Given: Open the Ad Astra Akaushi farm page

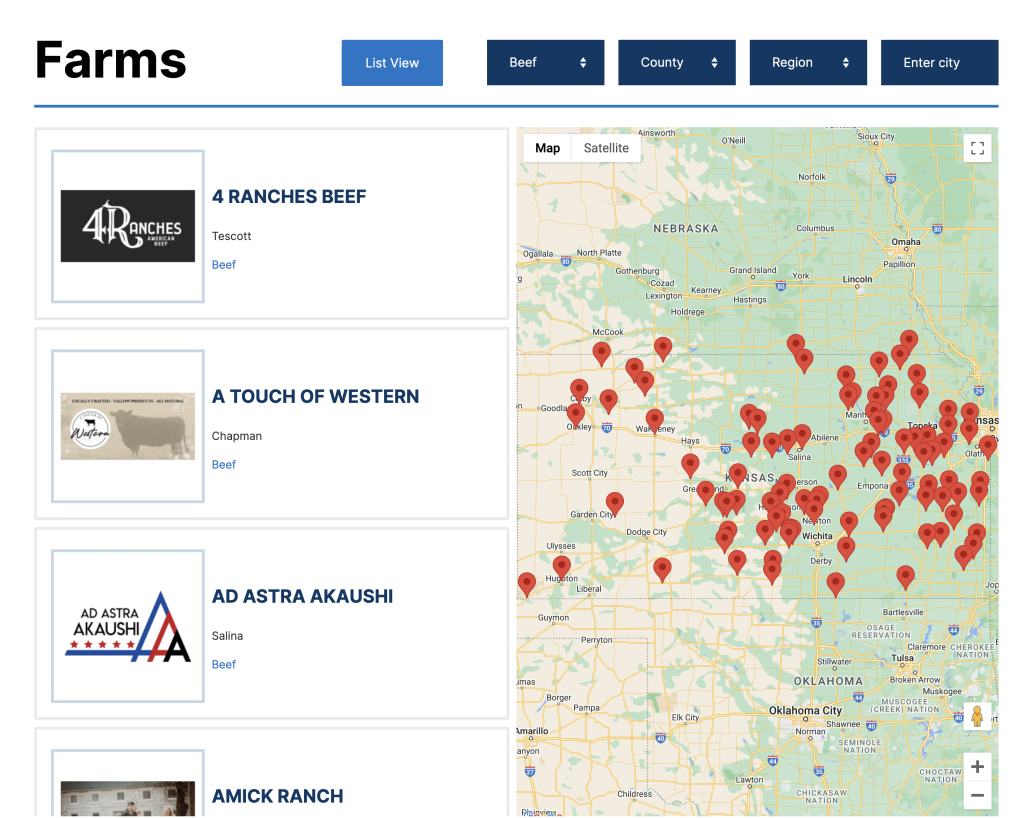Looking at the screenshot, I should pos(302,596).
